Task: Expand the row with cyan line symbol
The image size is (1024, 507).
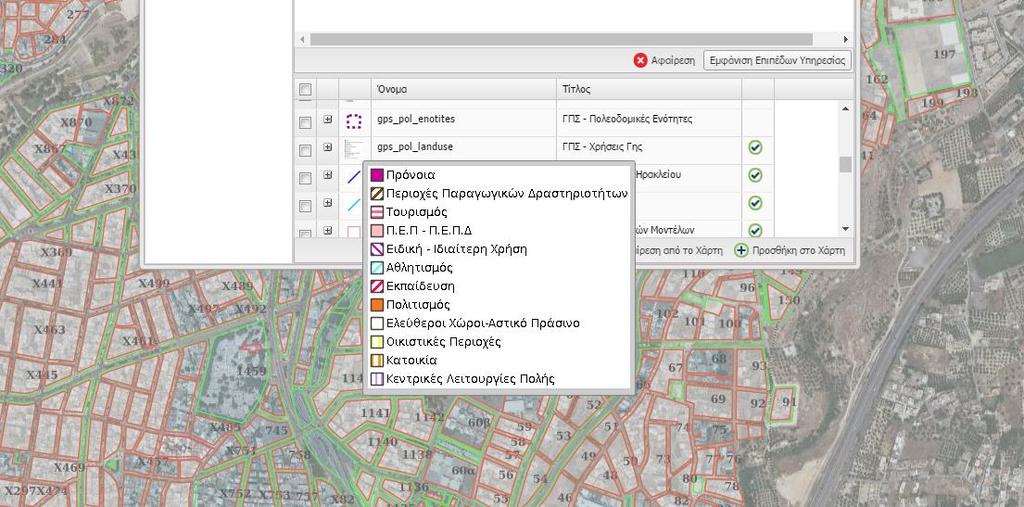Action: [328, 203]
